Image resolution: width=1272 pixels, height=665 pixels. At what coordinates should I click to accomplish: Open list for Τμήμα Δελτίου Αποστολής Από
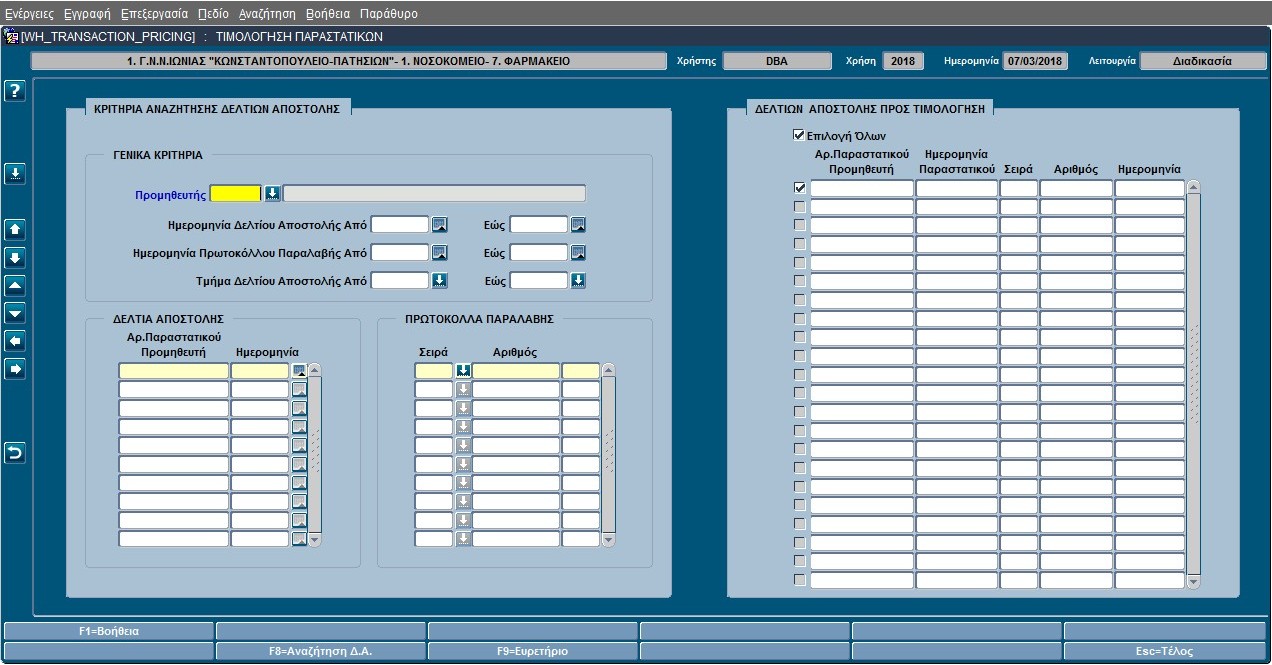[x=439, y=281]
